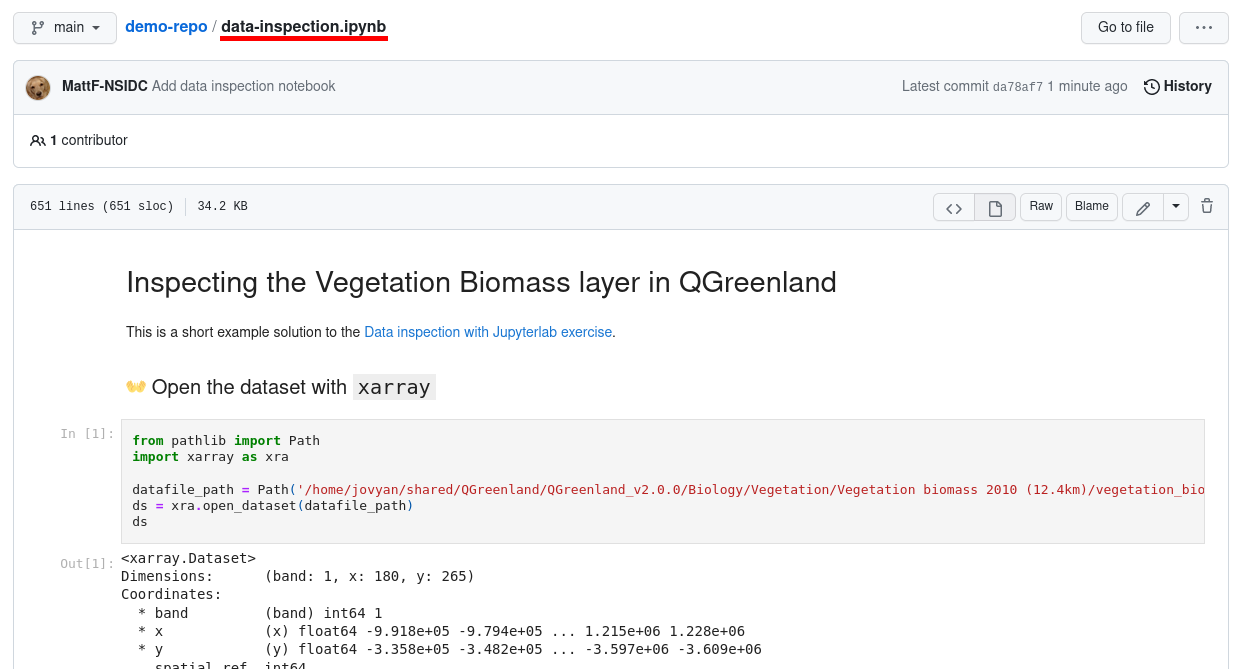Click the contributors people icon
This screenshot has width=1241, height=669.
(x=38, y=141)
